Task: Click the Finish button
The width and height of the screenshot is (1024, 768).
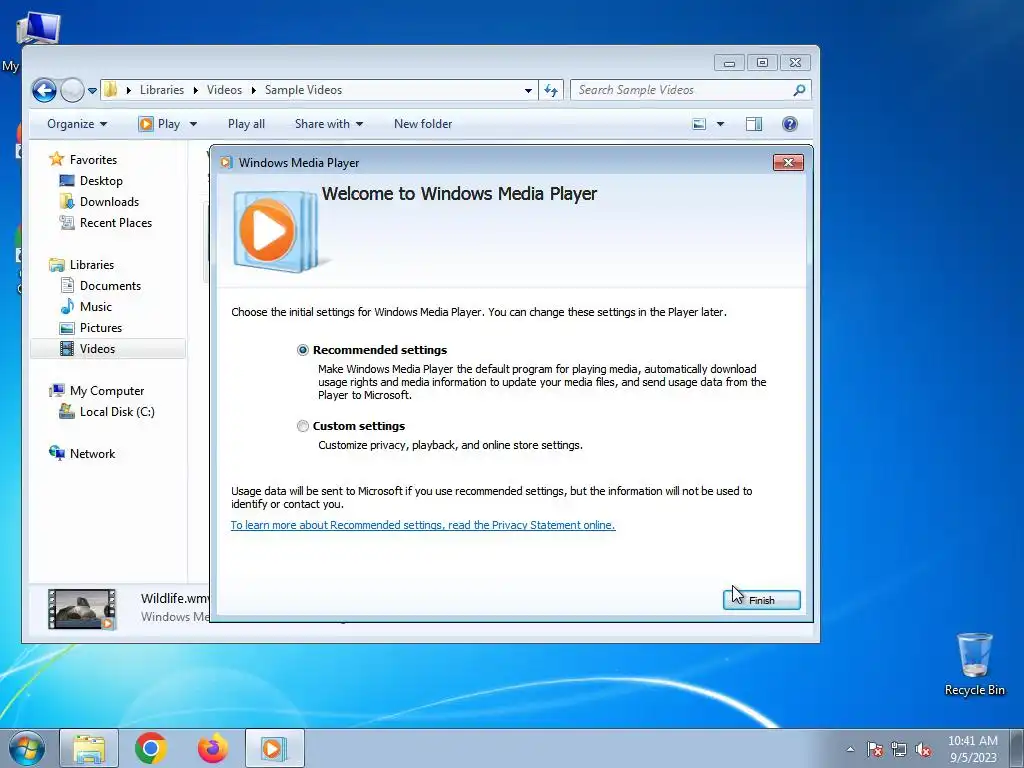Action: click(x=761, y=600)
